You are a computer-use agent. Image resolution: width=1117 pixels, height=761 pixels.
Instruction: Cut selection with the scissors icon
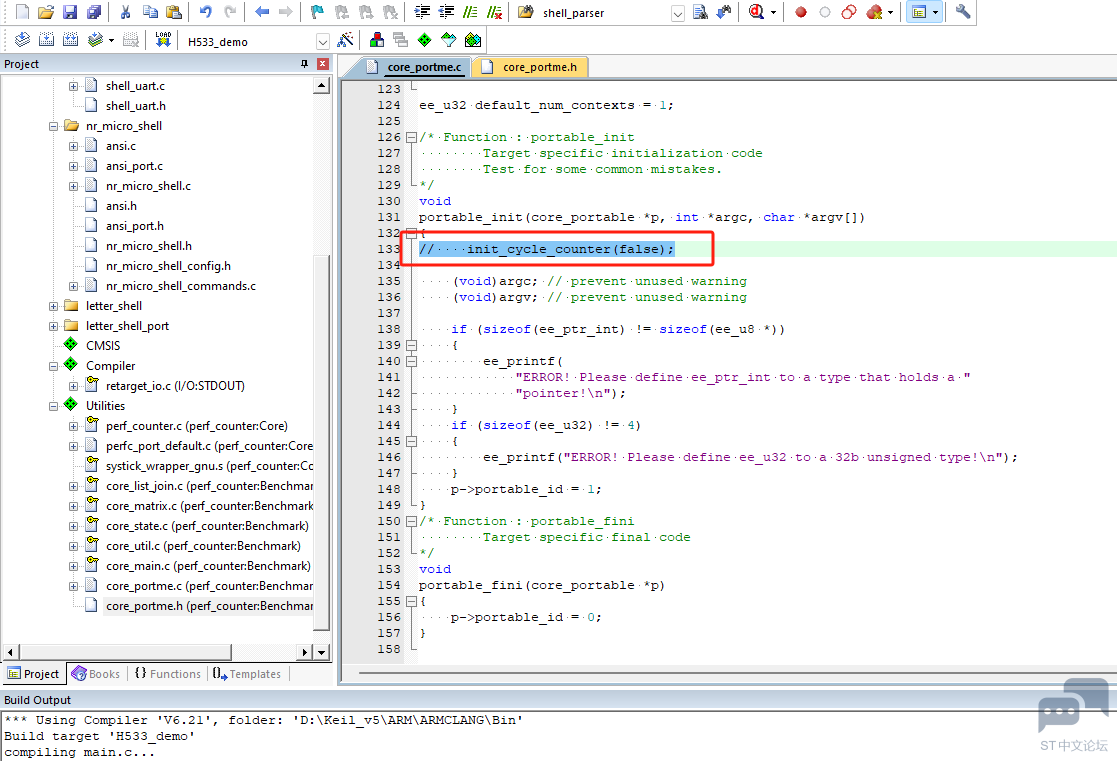(125, 12)
